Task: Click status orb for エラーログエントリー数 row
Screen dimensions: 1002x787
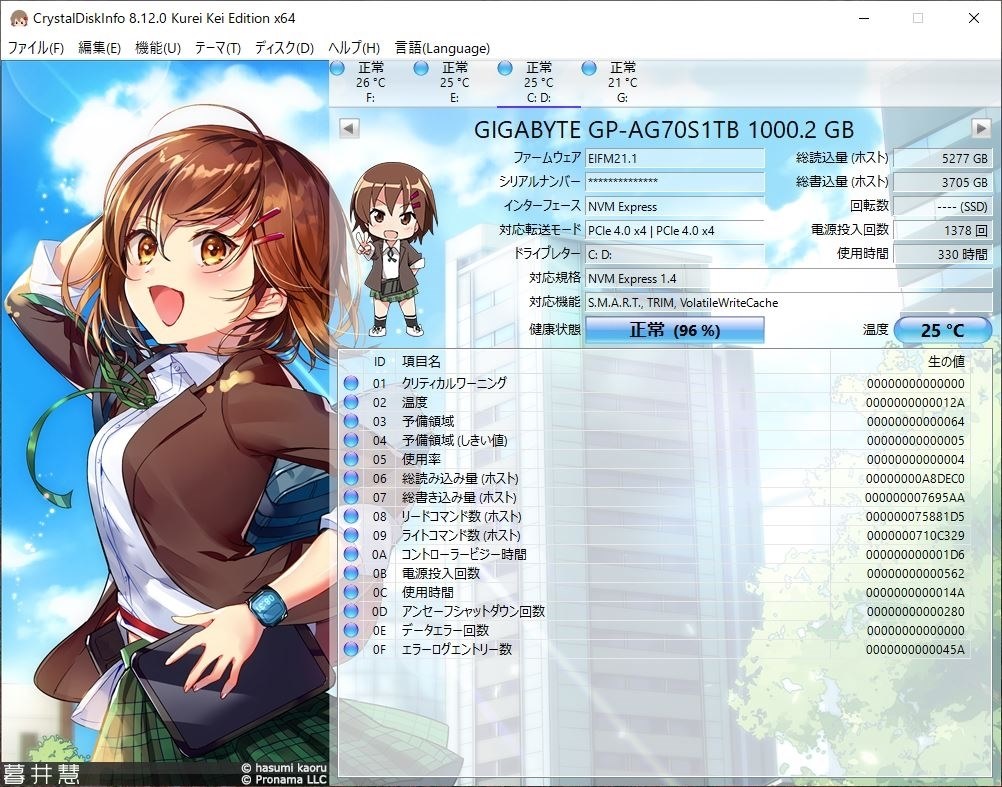Action: point(351,650)
